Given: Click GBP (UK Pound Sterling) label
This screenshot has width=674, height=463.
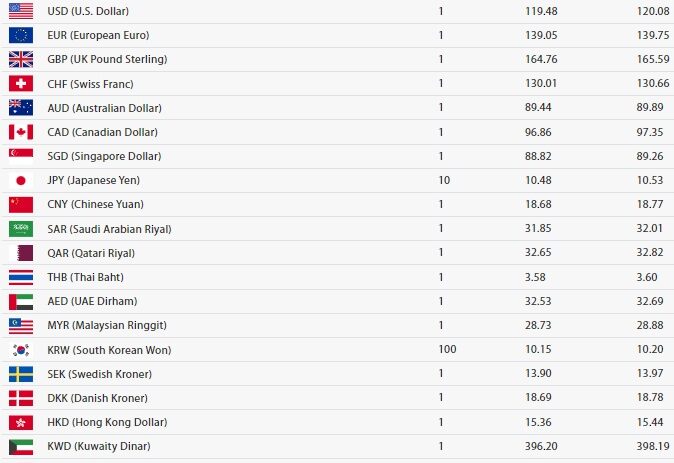Looking at the screenshot, I should [107, 59].
